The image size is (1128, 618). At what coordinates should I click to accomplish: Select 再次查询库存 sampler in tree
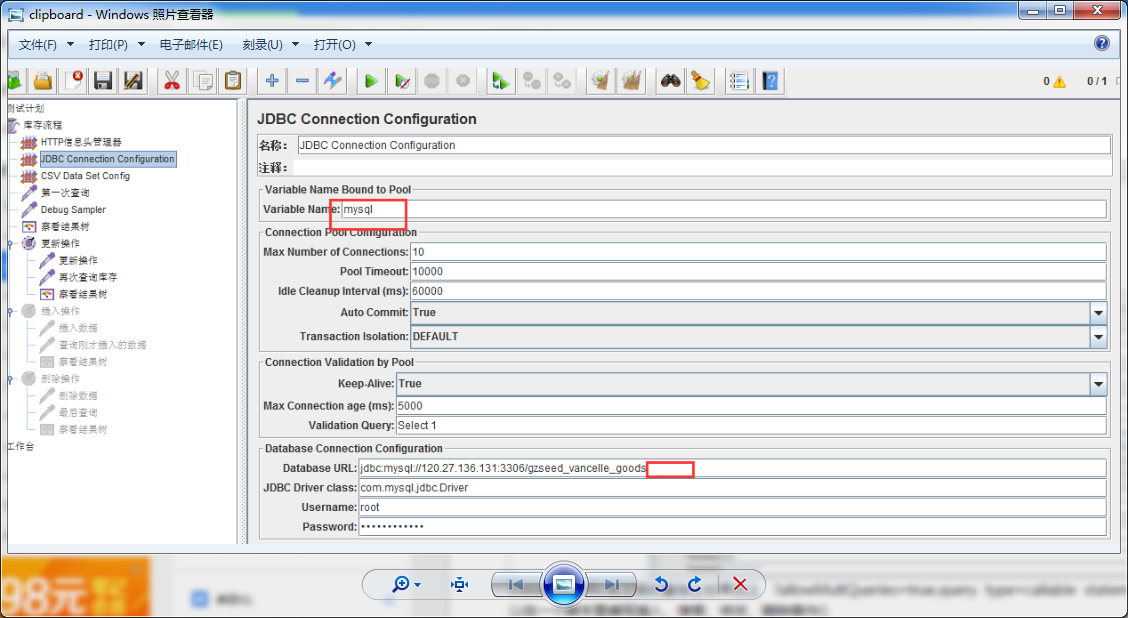point(88,278)
